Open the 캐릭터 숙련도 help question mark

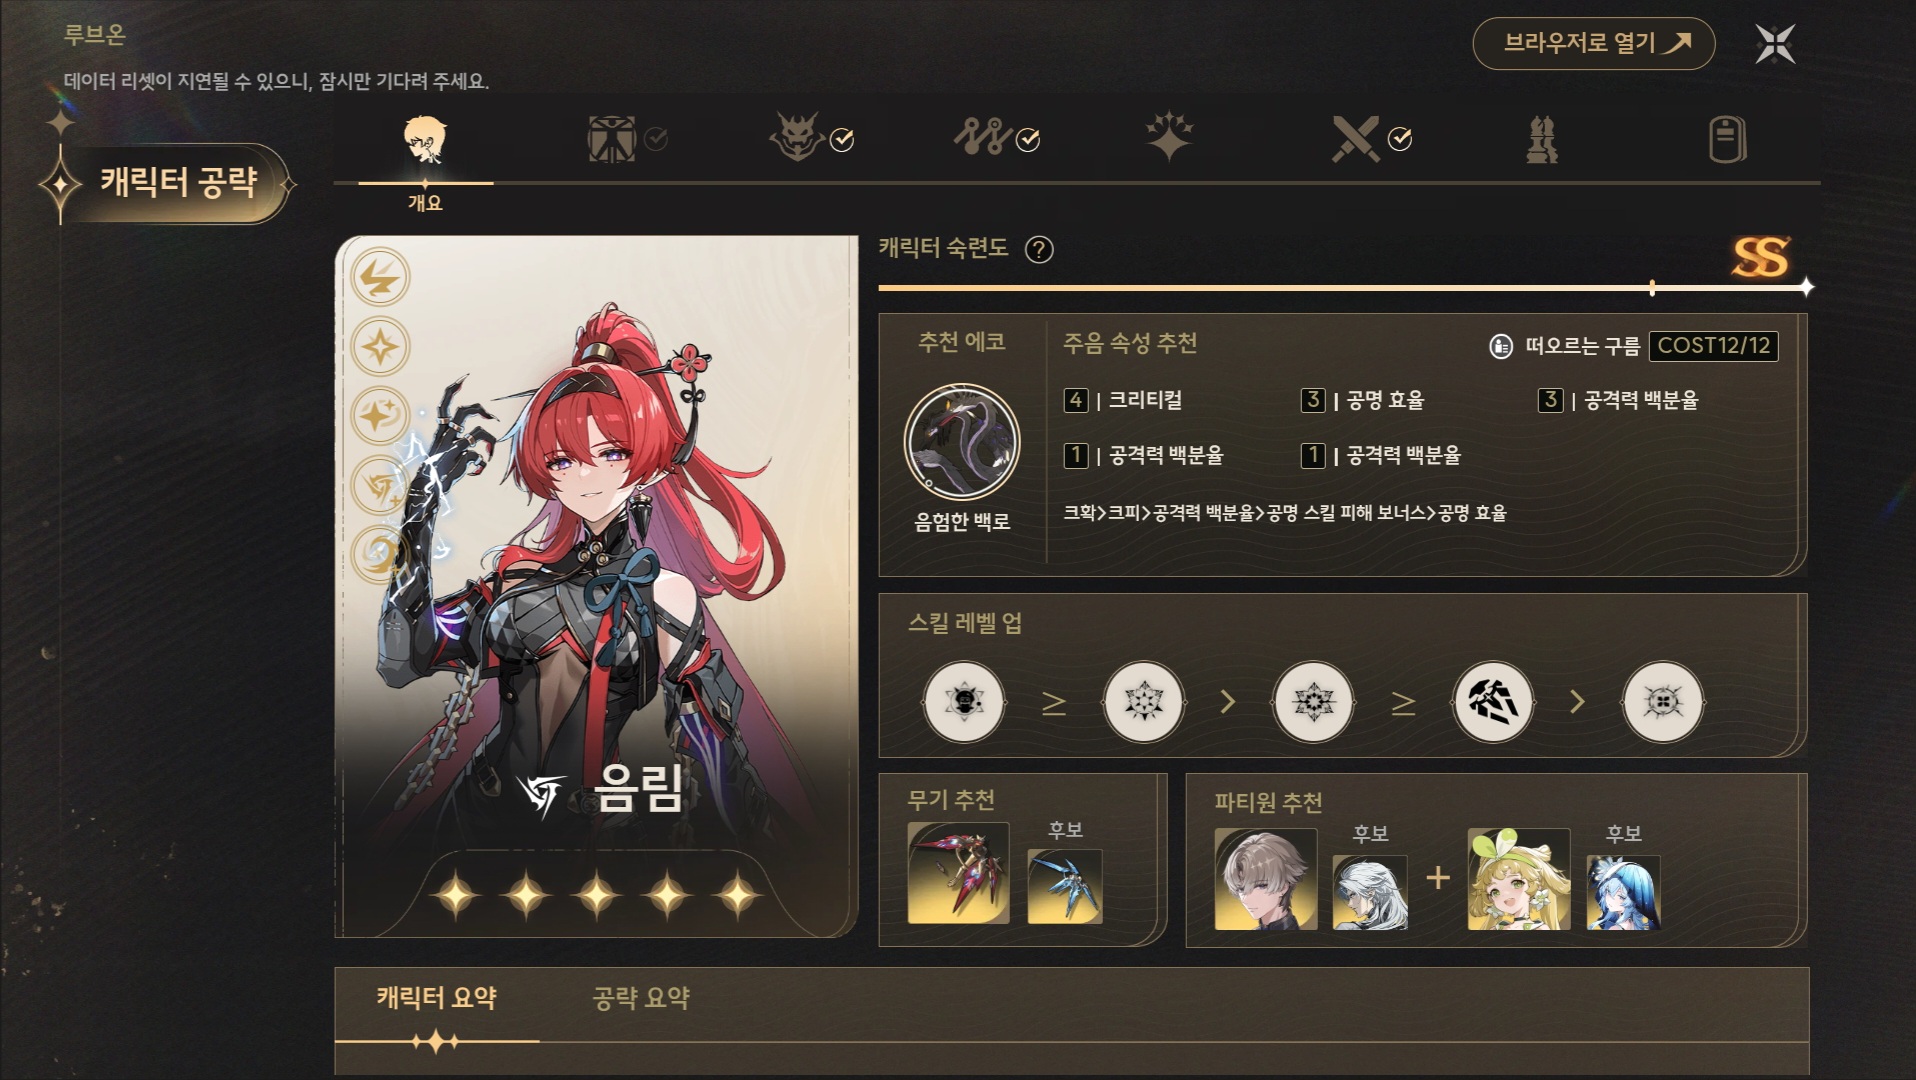[1039, 249]
